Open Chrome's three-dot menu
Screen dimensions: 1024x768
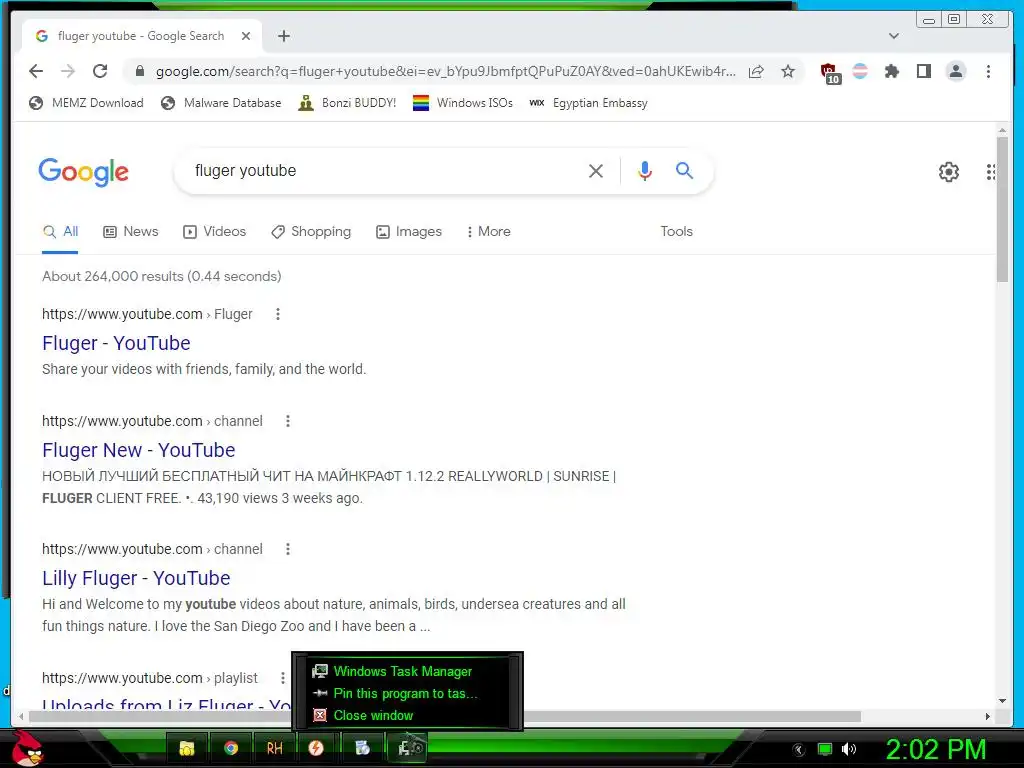pos(988,71)
